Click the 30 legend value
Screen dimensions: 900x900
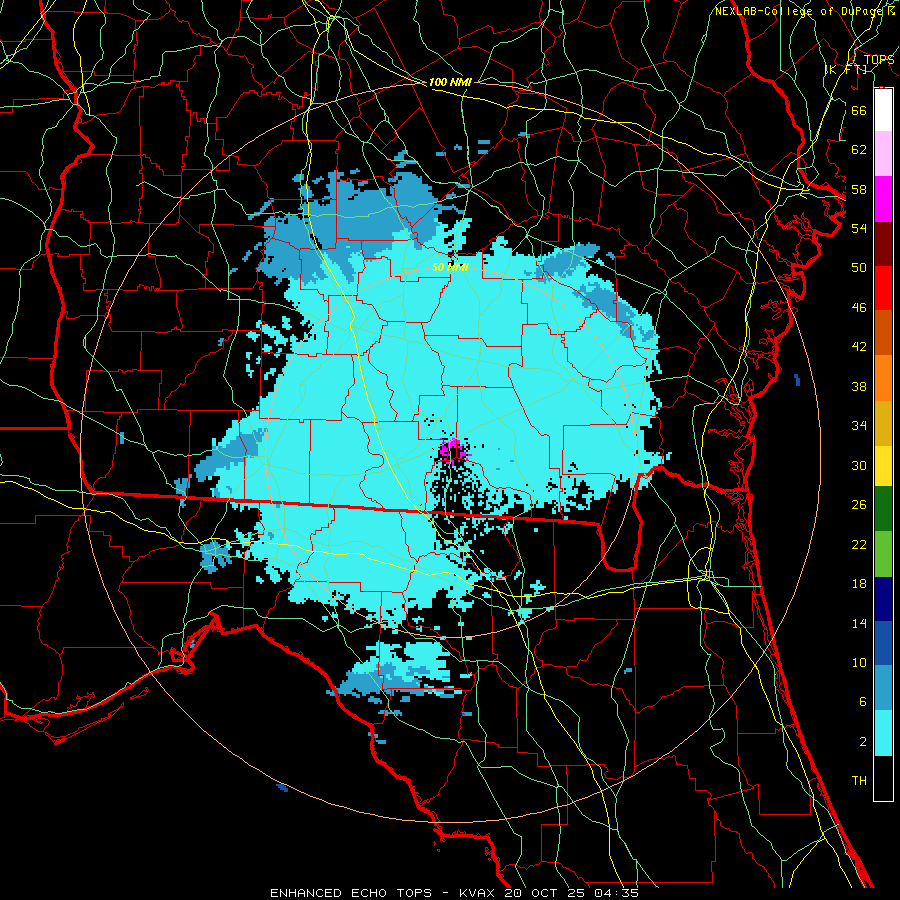[859, 465]
